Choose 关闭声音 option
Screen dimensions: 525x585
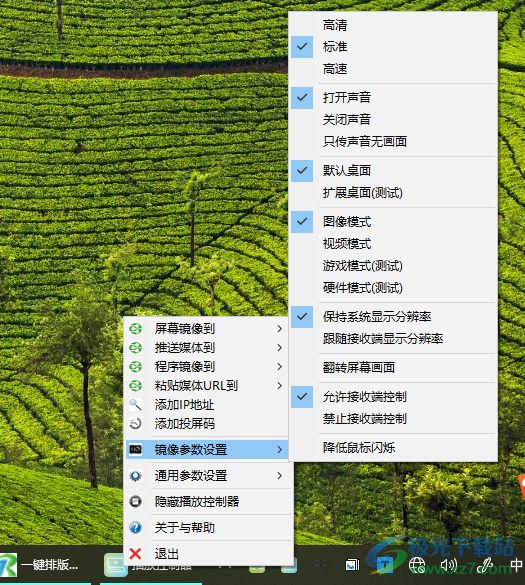[x=393, y=119]
